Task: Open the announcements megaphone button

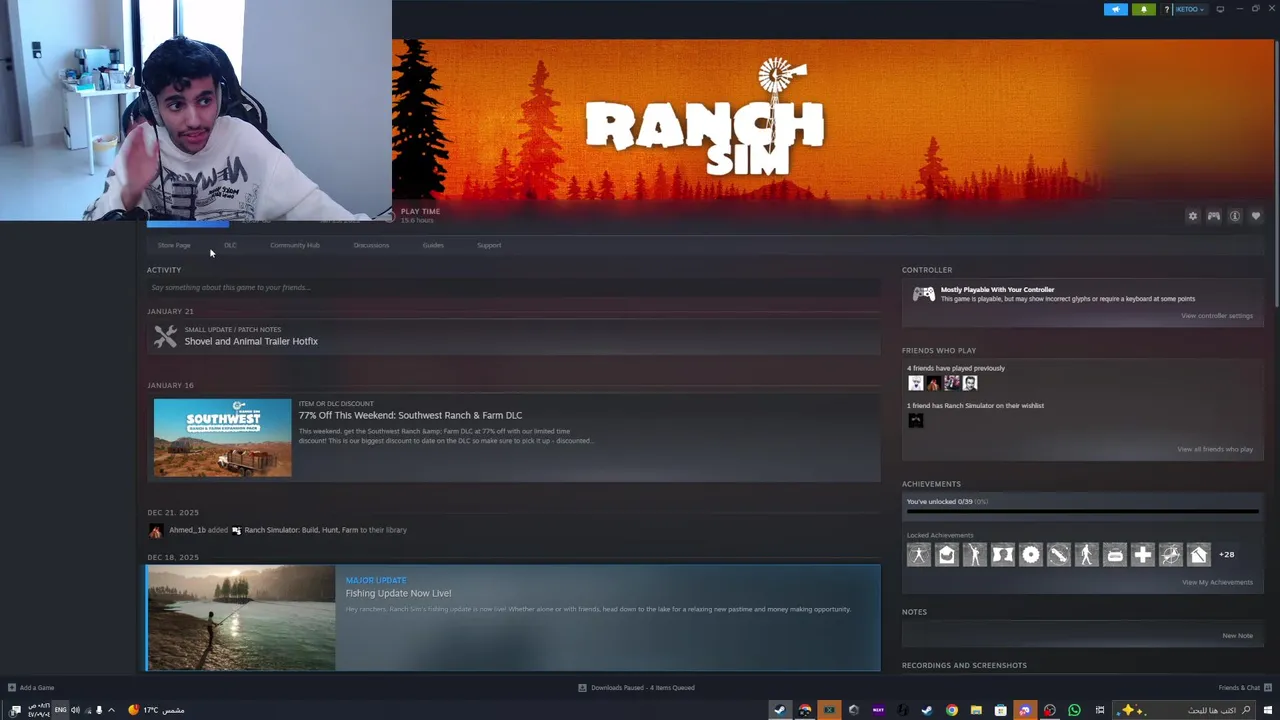Action: (1116, 9)
